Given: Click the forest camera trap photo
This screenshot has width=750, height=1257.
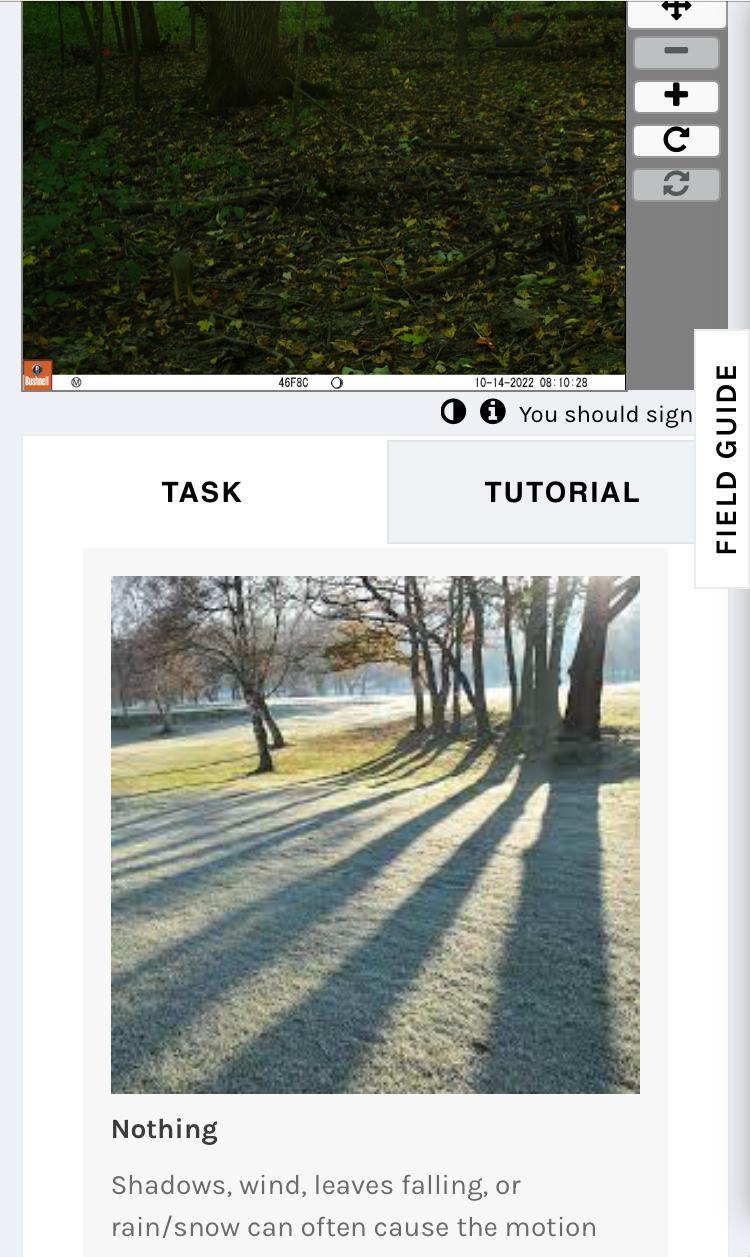Looking at the screenshot, I should click(x=324, y=187).
